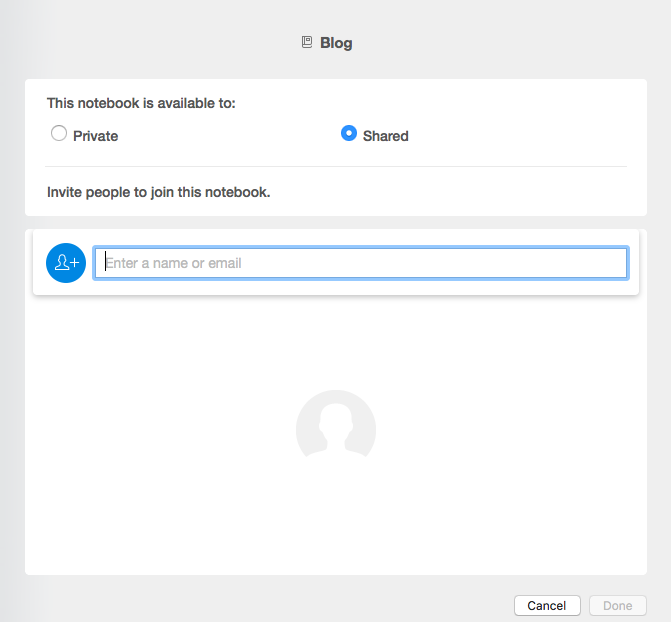
Task: Click the blue add-person invite icon
Action: pos(66,263)
